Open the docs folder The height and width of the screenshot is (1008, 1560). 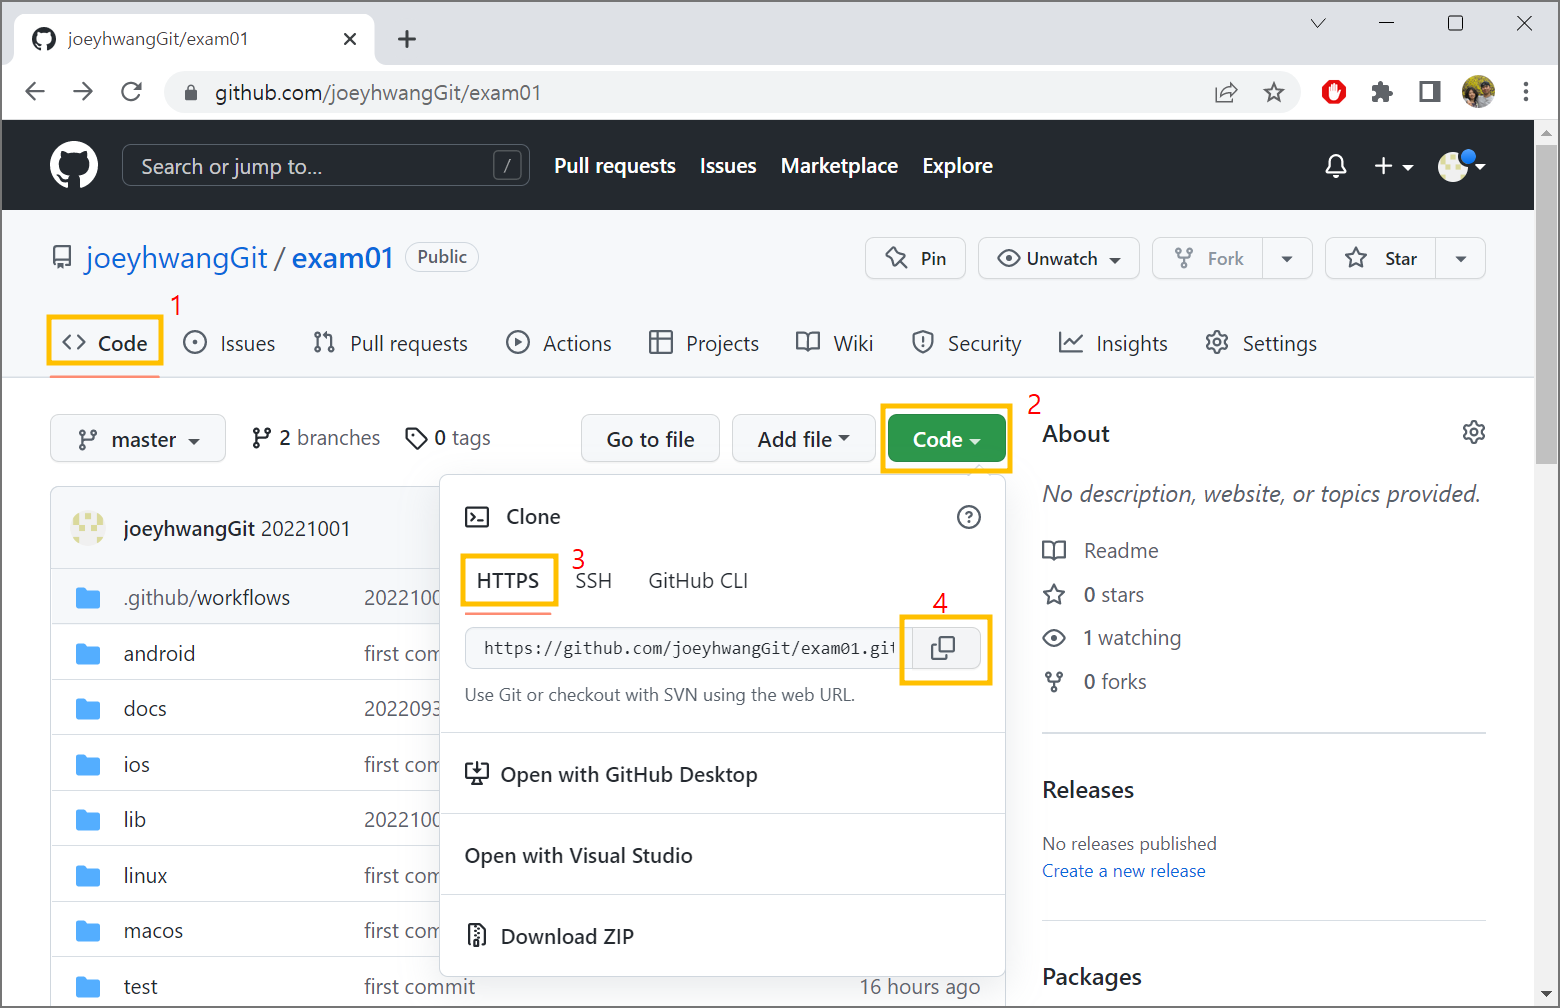(145, 709)
